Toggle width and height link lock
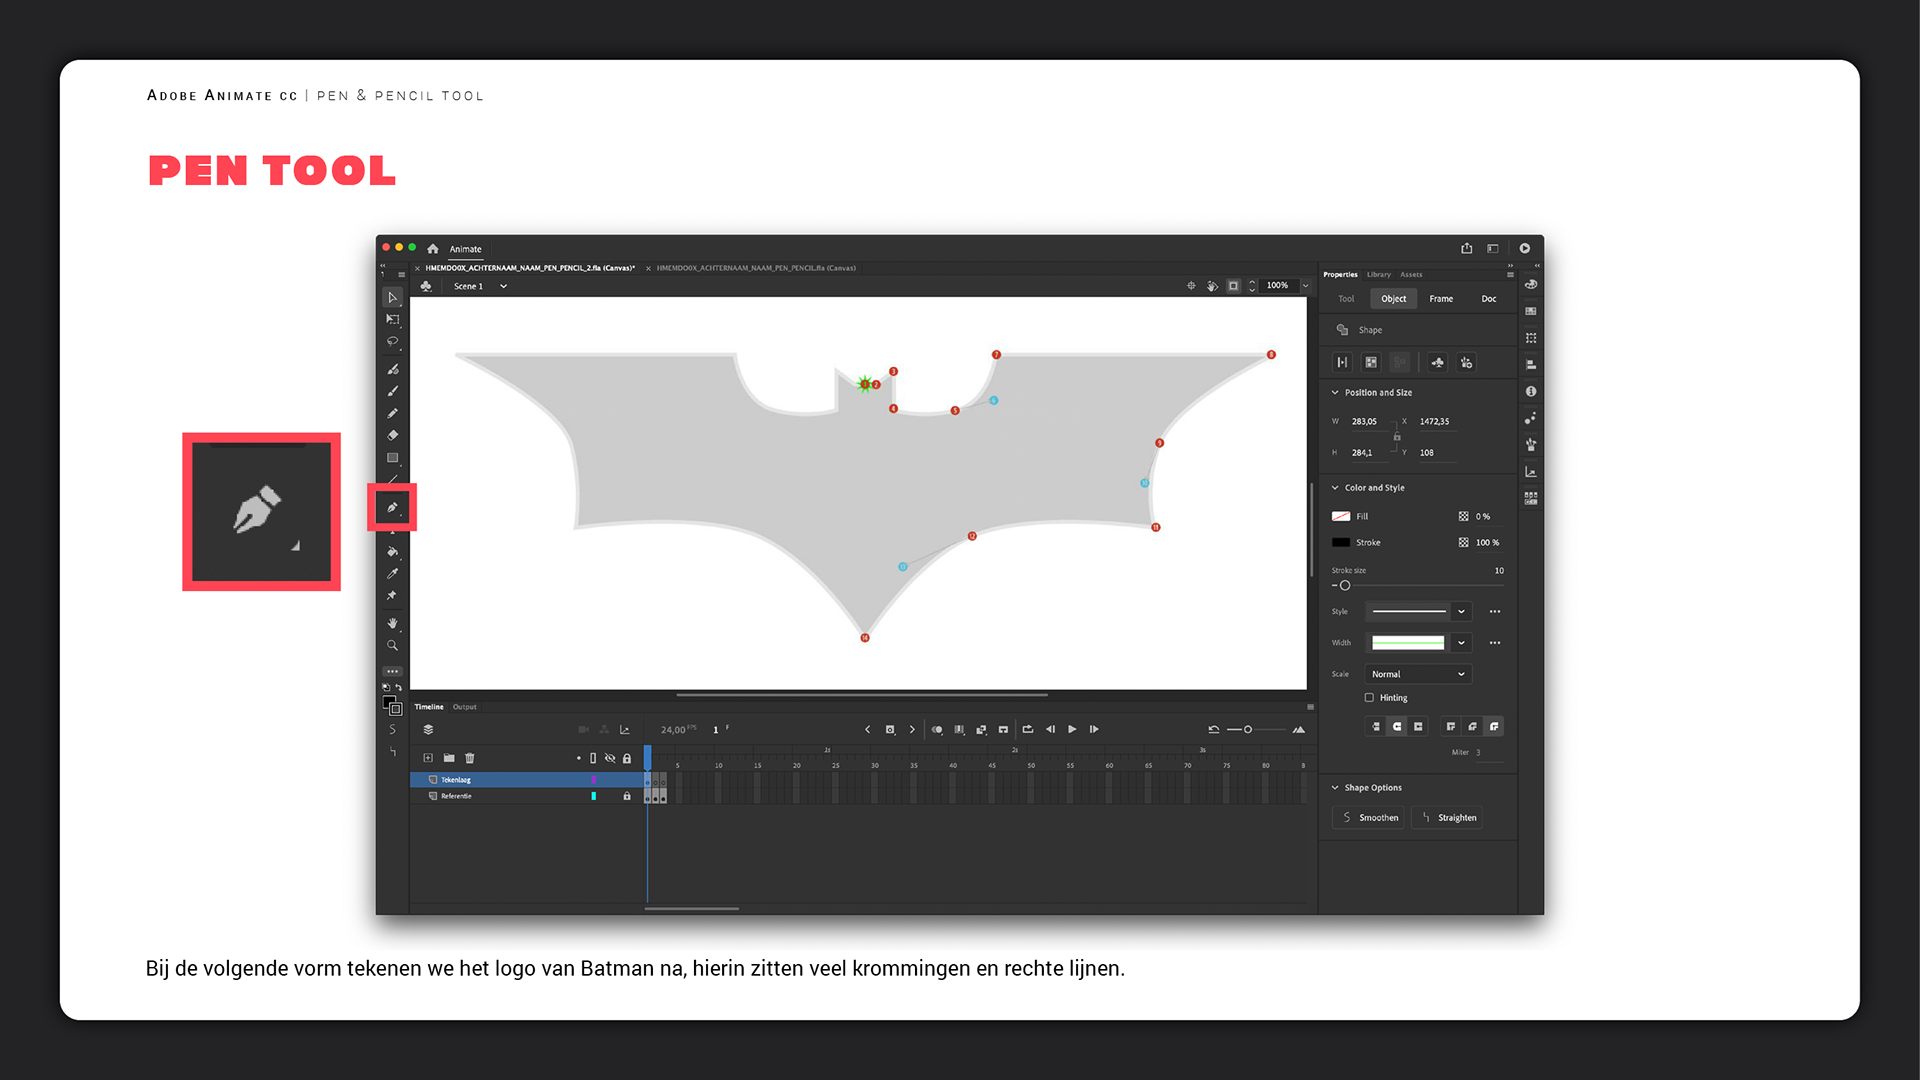This screenshot has height=1080, width=1920. pos(1397,437)
